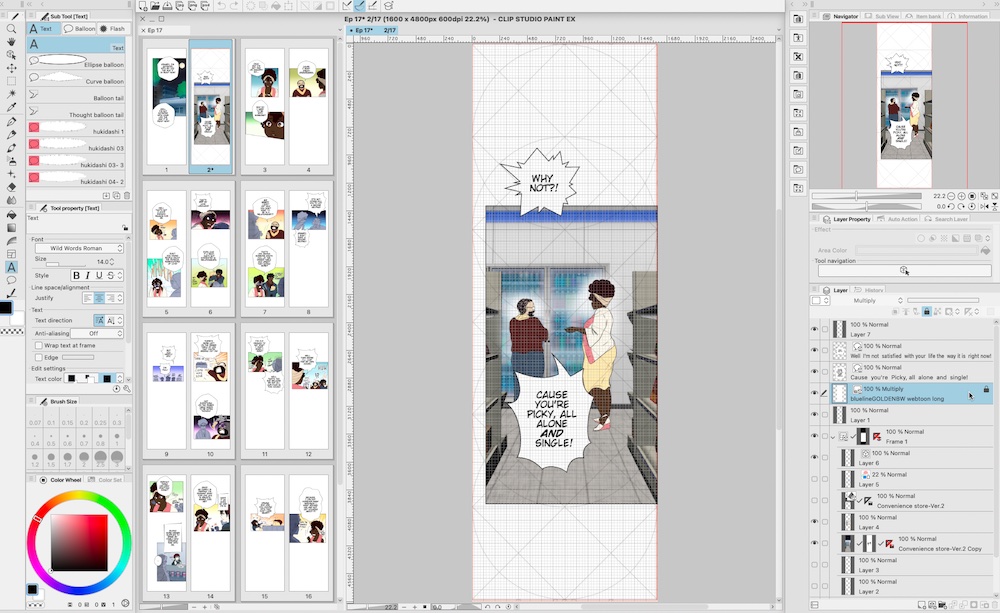The image size is (1000, 613).
Task: Click the zoom in button in Navigator
Action: (x=961, y=196)
